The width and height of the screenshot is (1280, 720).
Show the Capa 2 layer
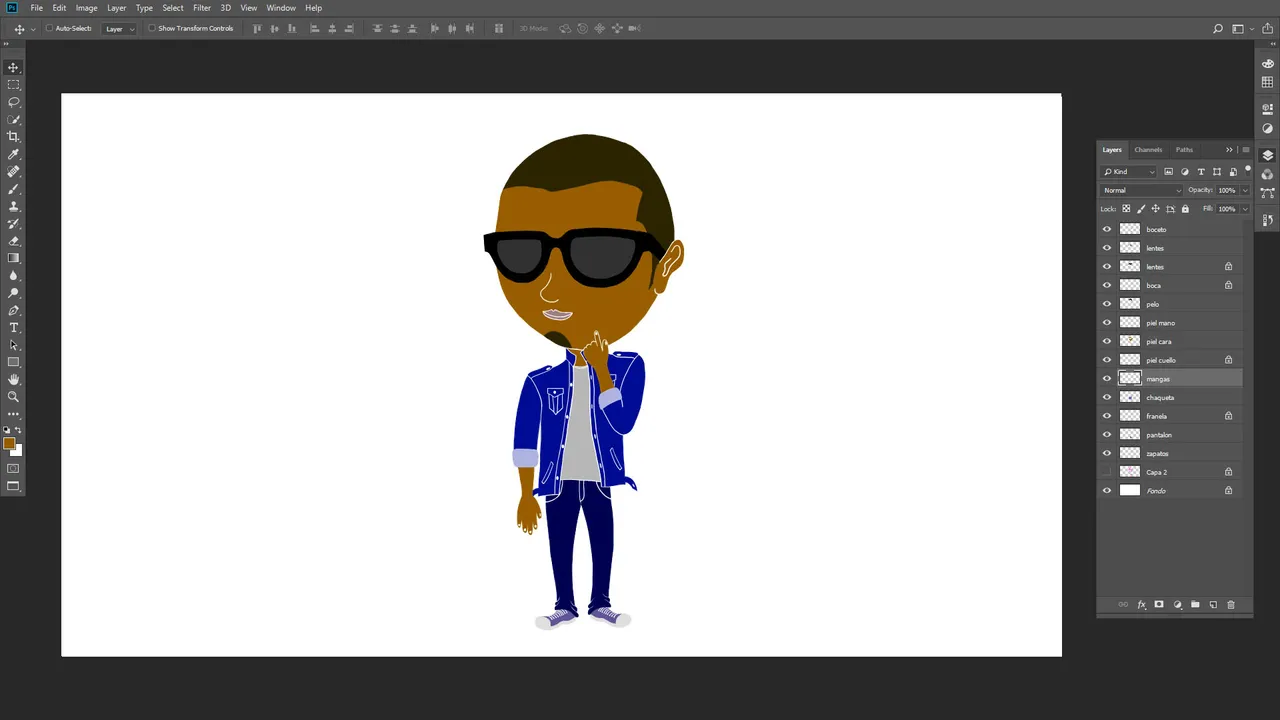(x=1107, y=472)
